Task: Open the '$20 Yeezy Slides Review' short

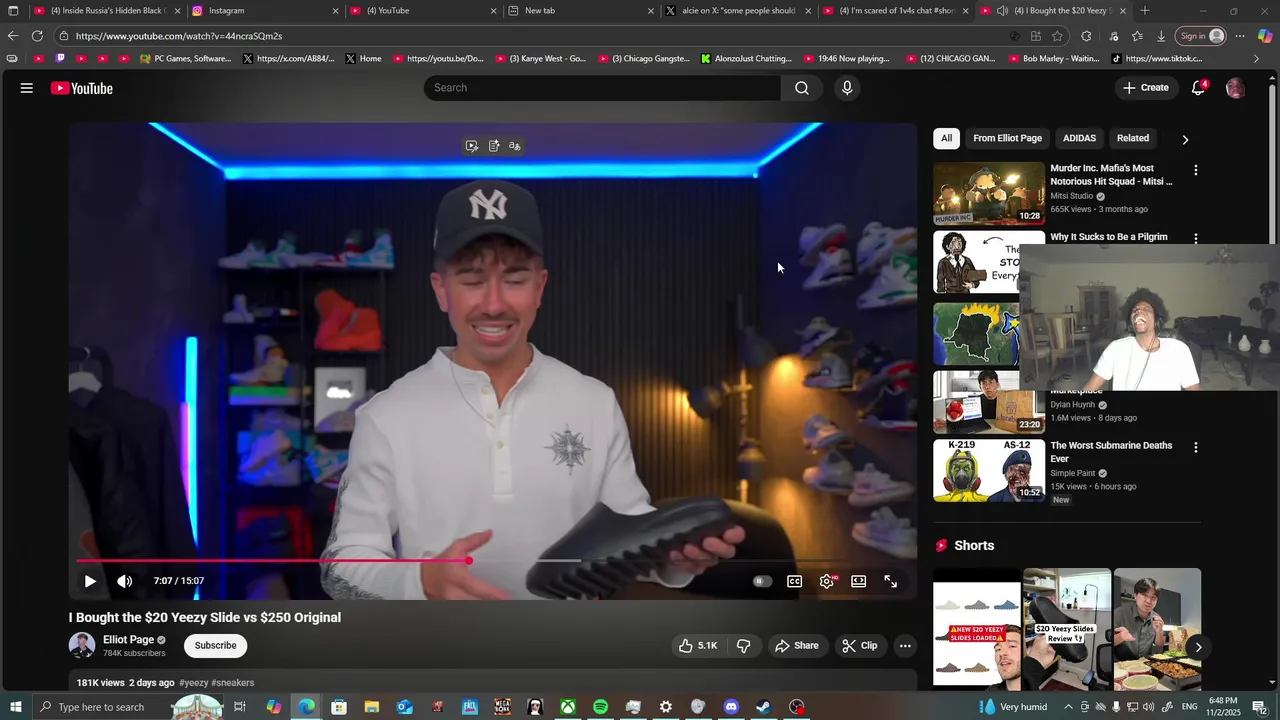Action: pos(1067,629)
